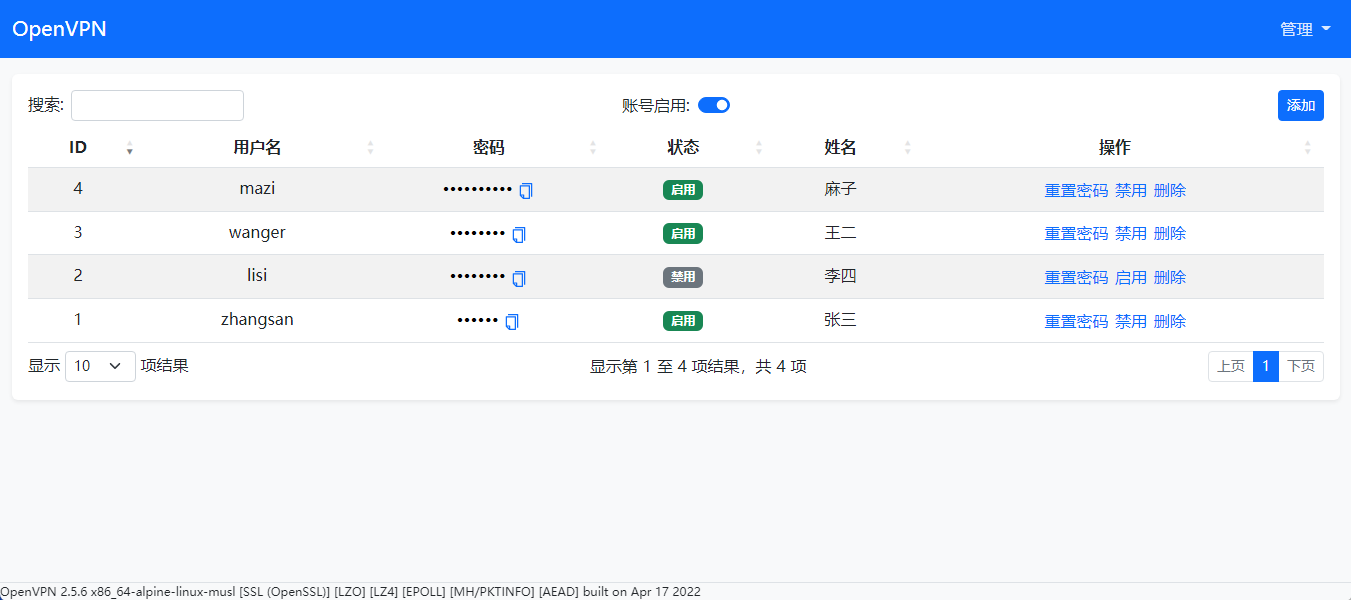The width and height of the screenshot is (1351, 600).
Task: Go to 下页 next page
Action: click(1301, 366)
